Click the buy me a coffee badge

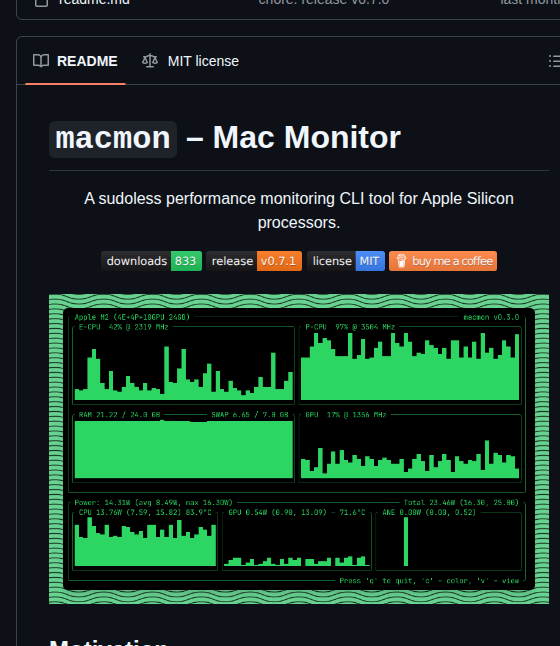(x=443, y=261)
